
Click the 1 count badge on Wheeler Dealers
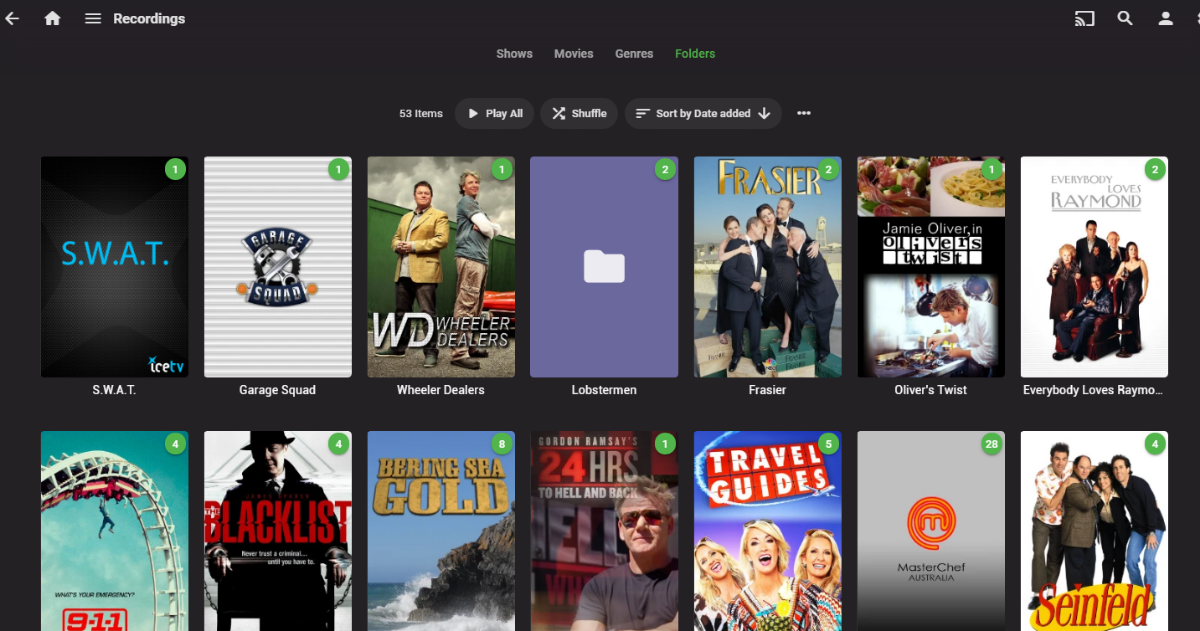[x=501, y=170]
